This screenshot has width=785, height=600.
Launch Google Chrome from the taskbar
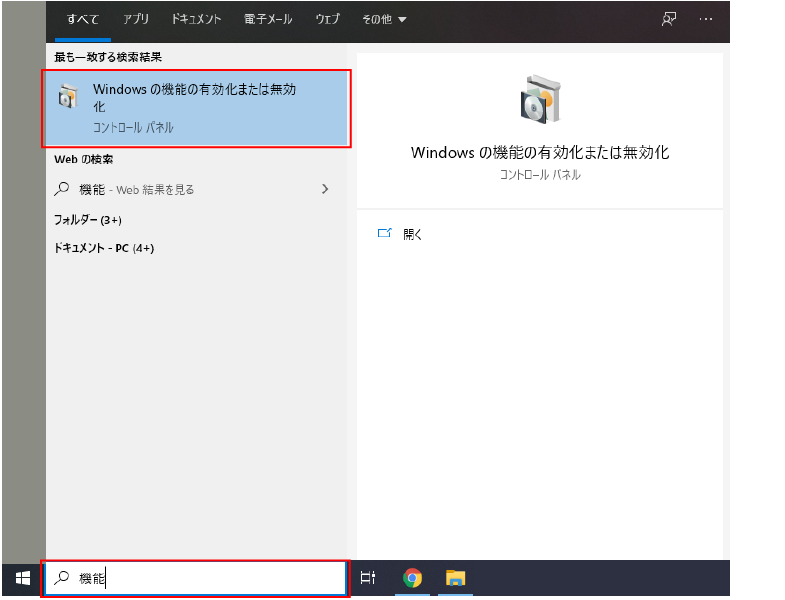coord(412,578)
